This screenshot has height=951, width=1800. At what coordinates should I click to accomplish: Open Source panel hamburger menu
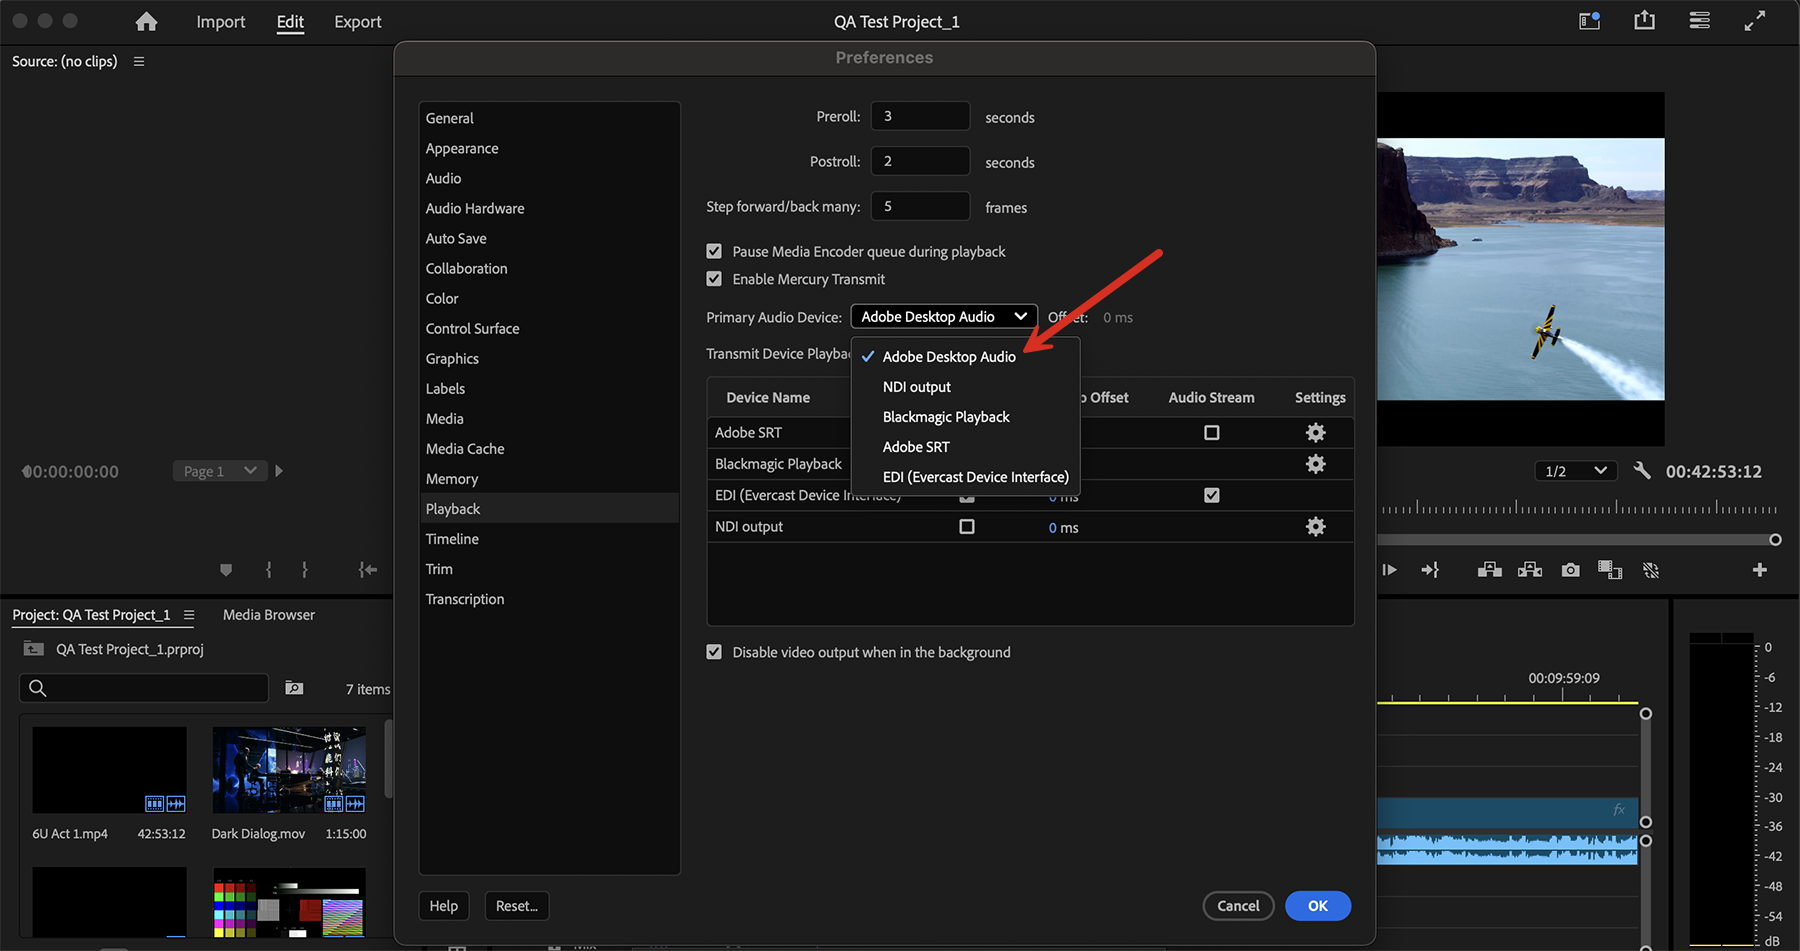[x=139, y=61]
